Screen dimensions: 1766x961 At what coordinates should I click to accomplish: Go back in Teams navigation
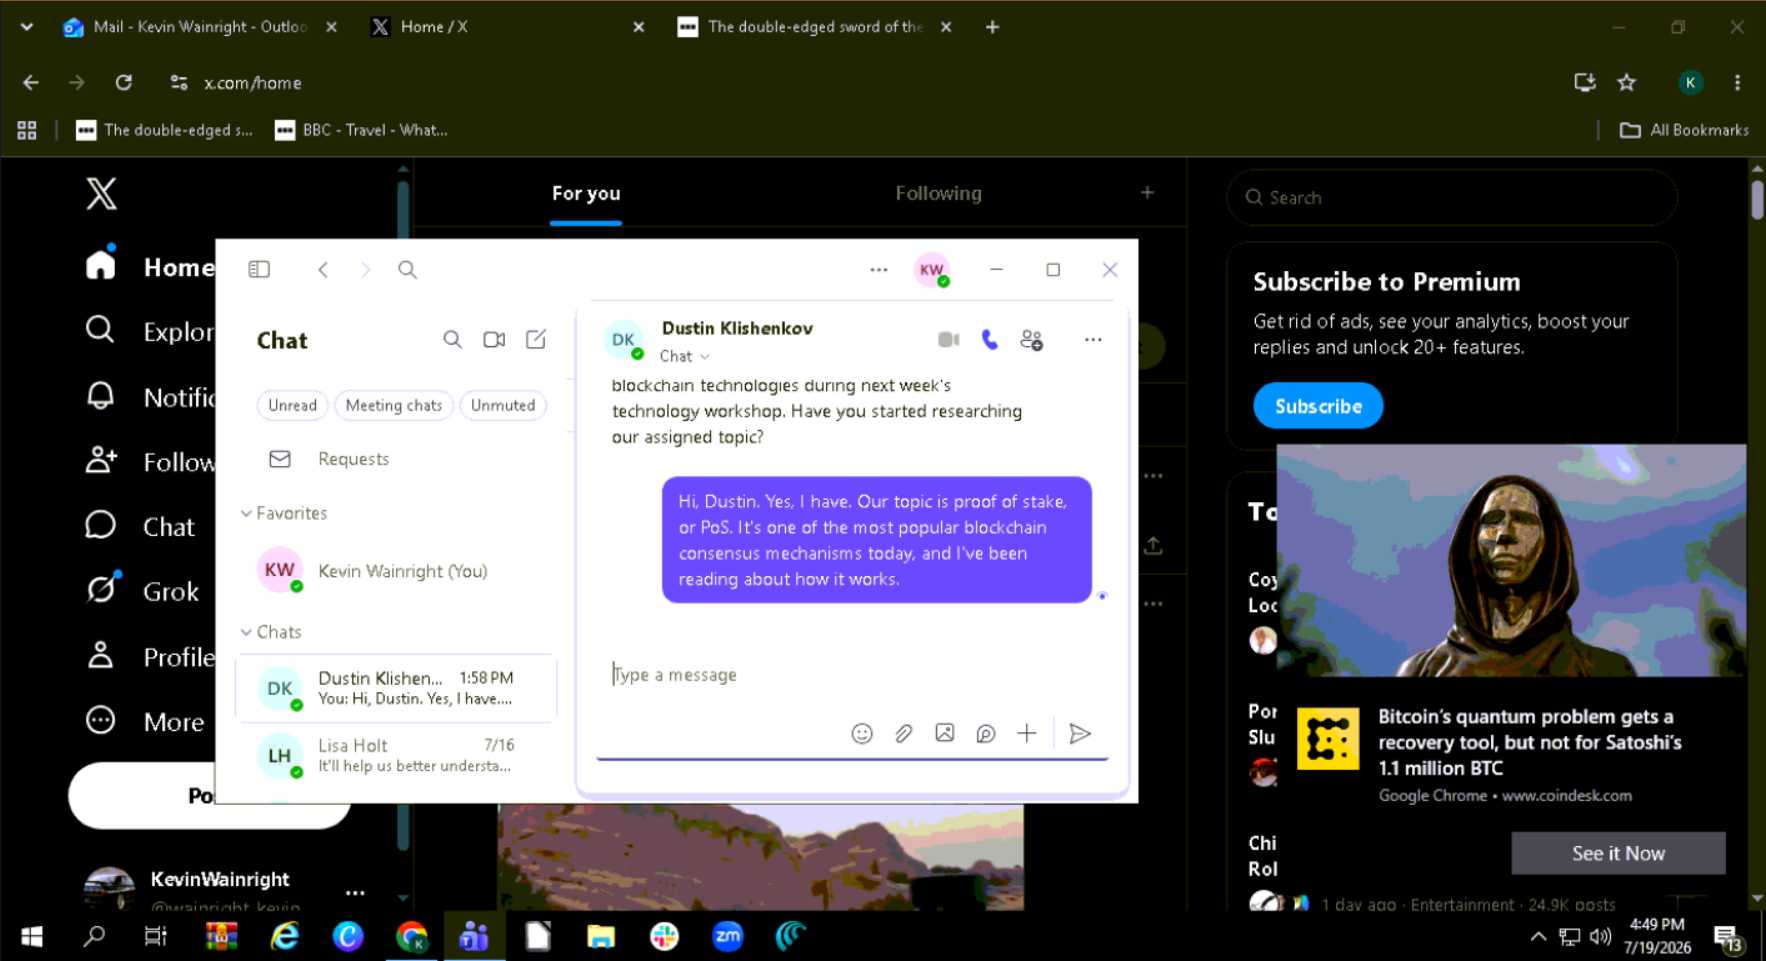pos(323,269)
